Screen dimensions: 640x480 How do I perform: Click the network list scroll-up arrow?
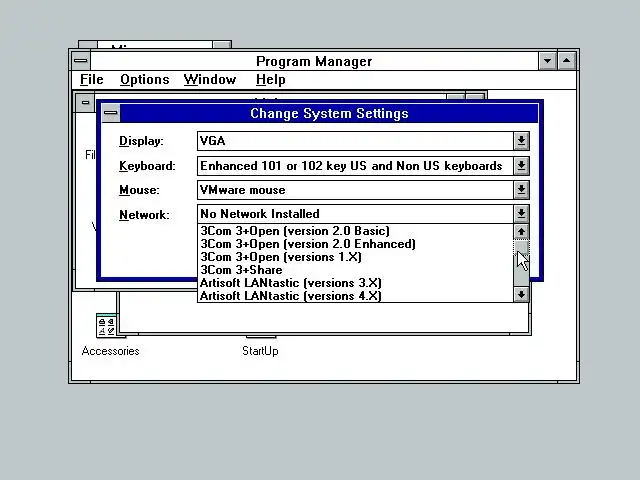tap(521, 232)
